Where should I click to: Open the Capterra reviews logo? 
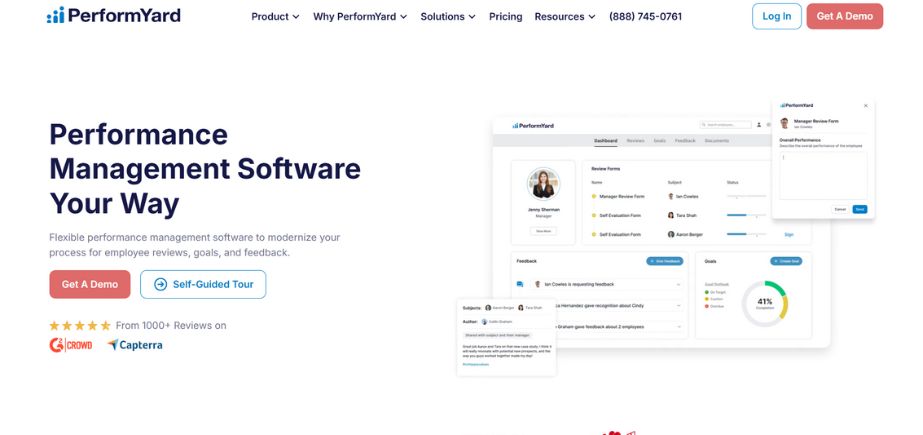tap(135, 345)
